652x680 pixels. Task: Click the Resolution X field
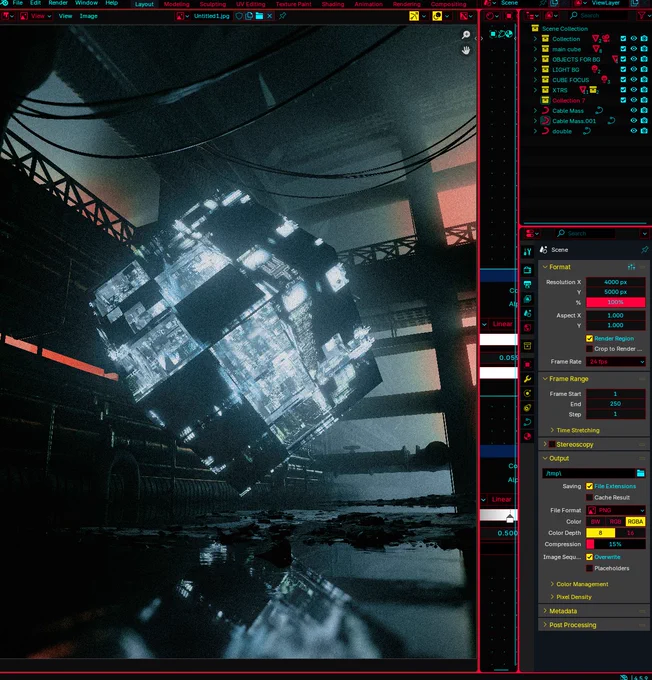point(616,282)
